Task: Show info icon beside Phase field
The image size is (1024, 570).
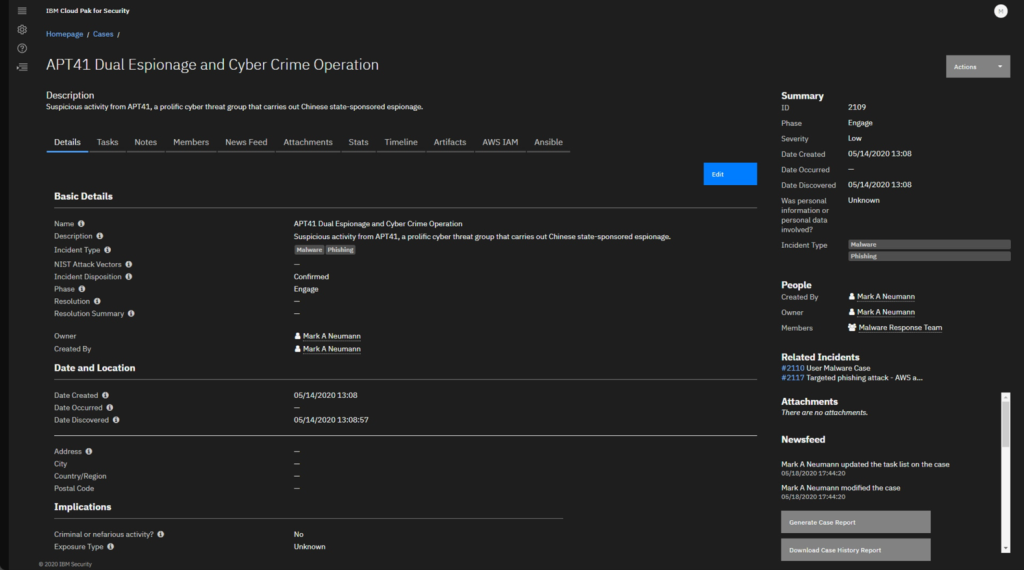Action: (82, 289)
